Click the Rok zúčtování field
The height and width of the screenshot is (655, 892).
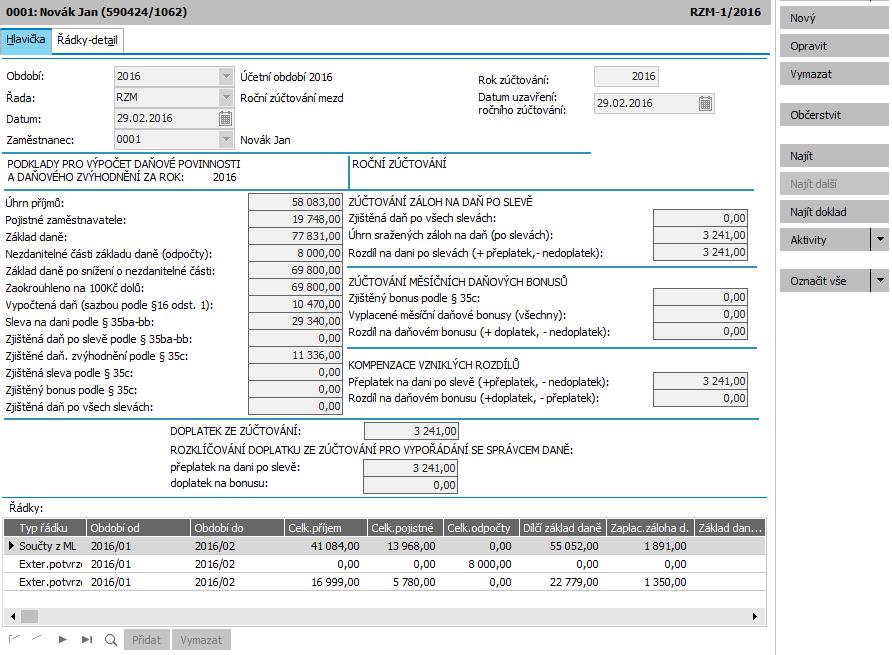click(x=626, y=76)
